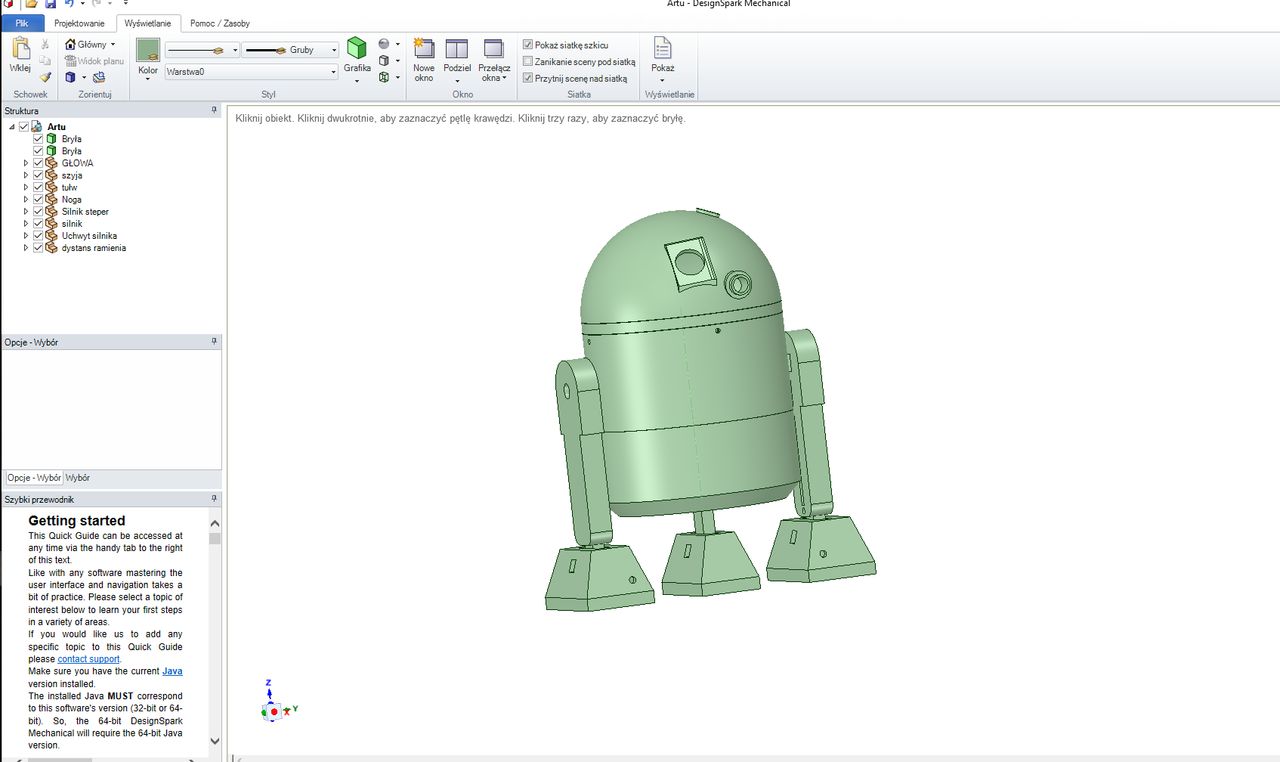Click the format painter brush icon
The width and height of the screenshot is (1280, 762).
pos(45,77)
